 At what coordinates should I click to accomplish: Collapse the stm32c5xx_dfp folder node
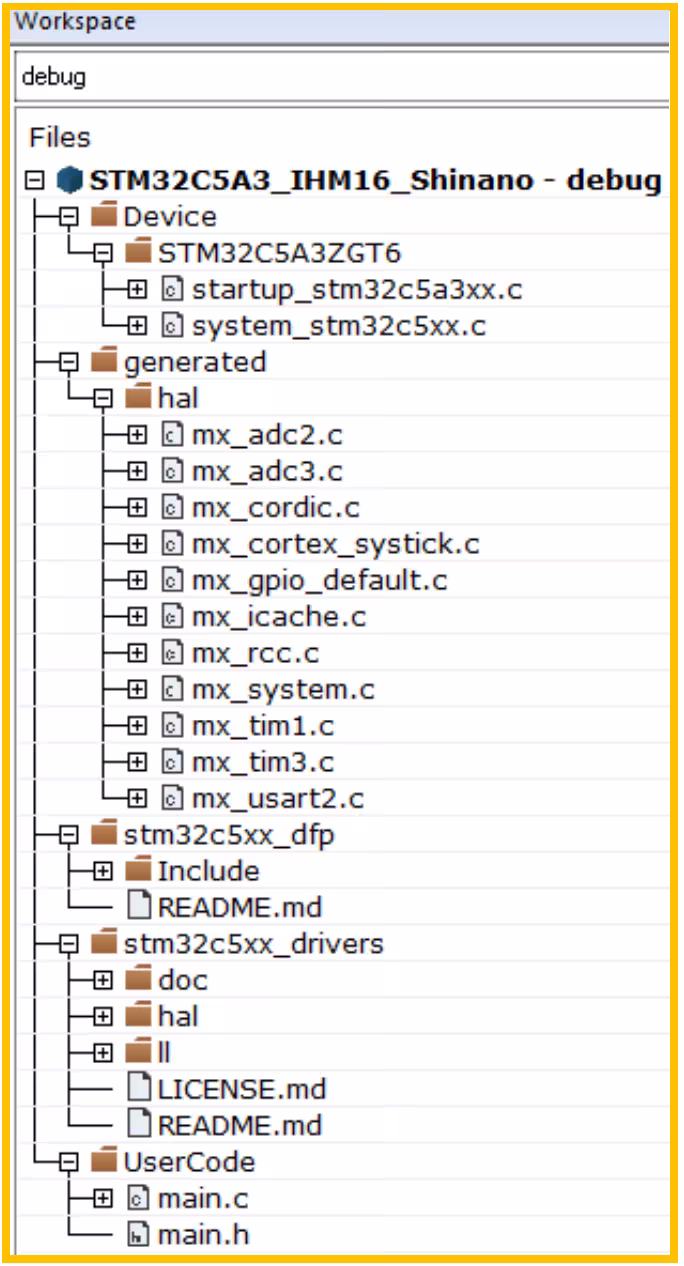click(70, 835)
